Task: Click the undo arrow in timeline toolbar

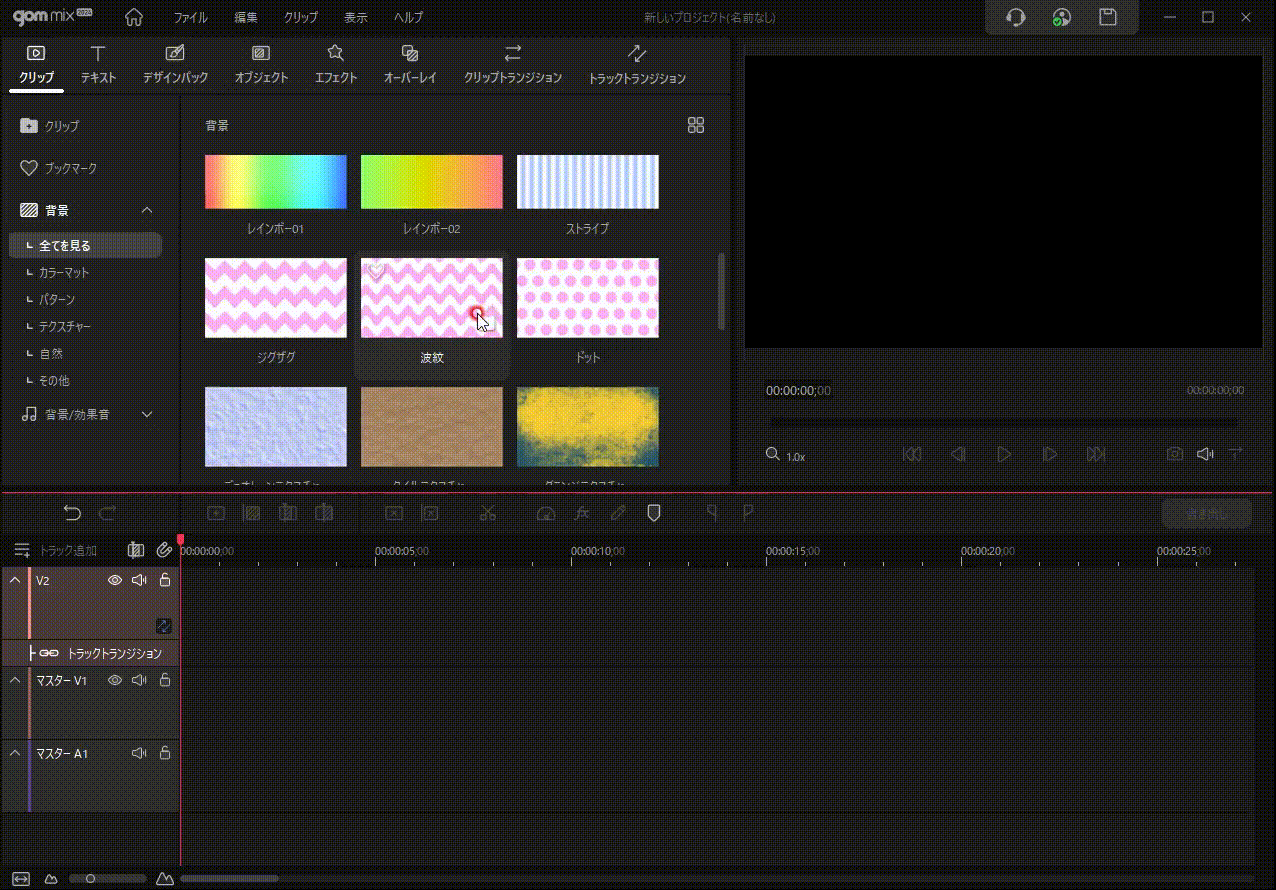Action: tap(72, 513)
